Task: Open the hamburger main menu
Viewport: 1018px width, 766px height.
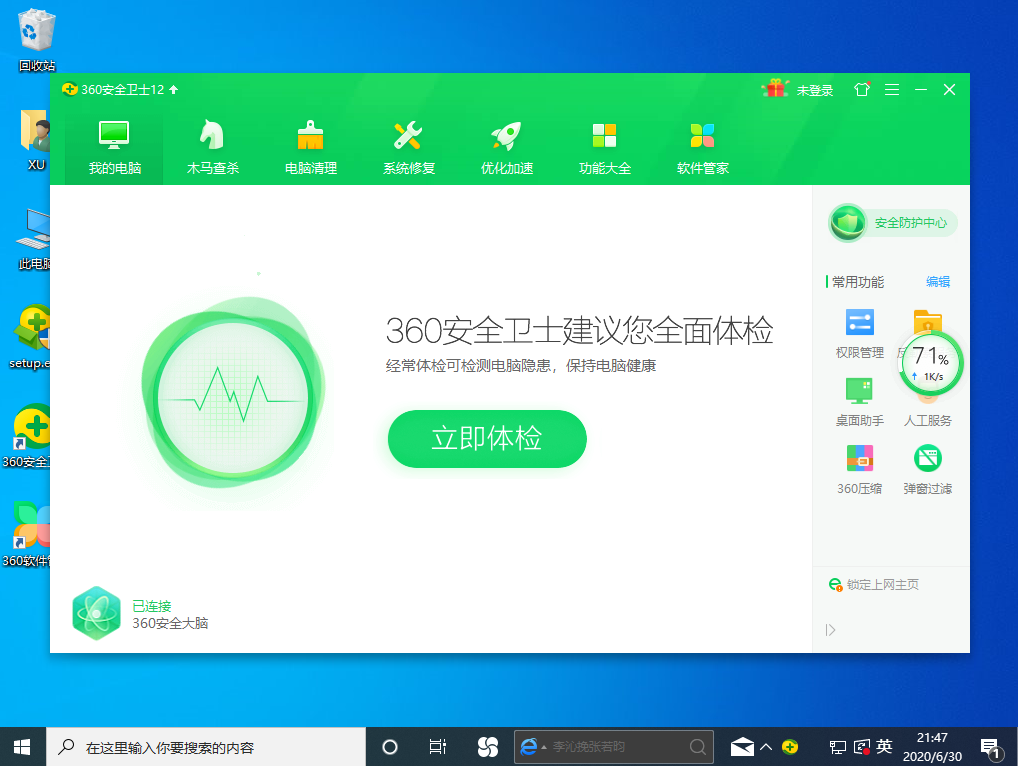Action: [x=892, y=89]
